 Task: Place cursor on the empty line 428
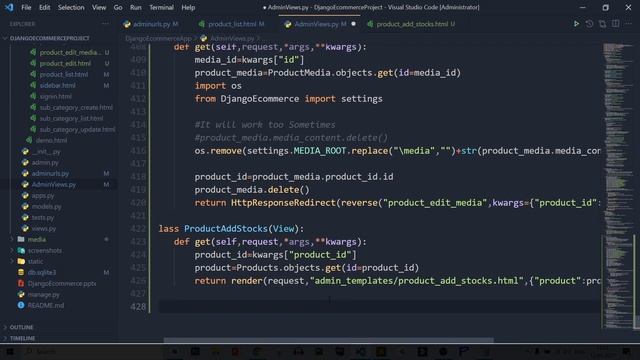point(379,307)
